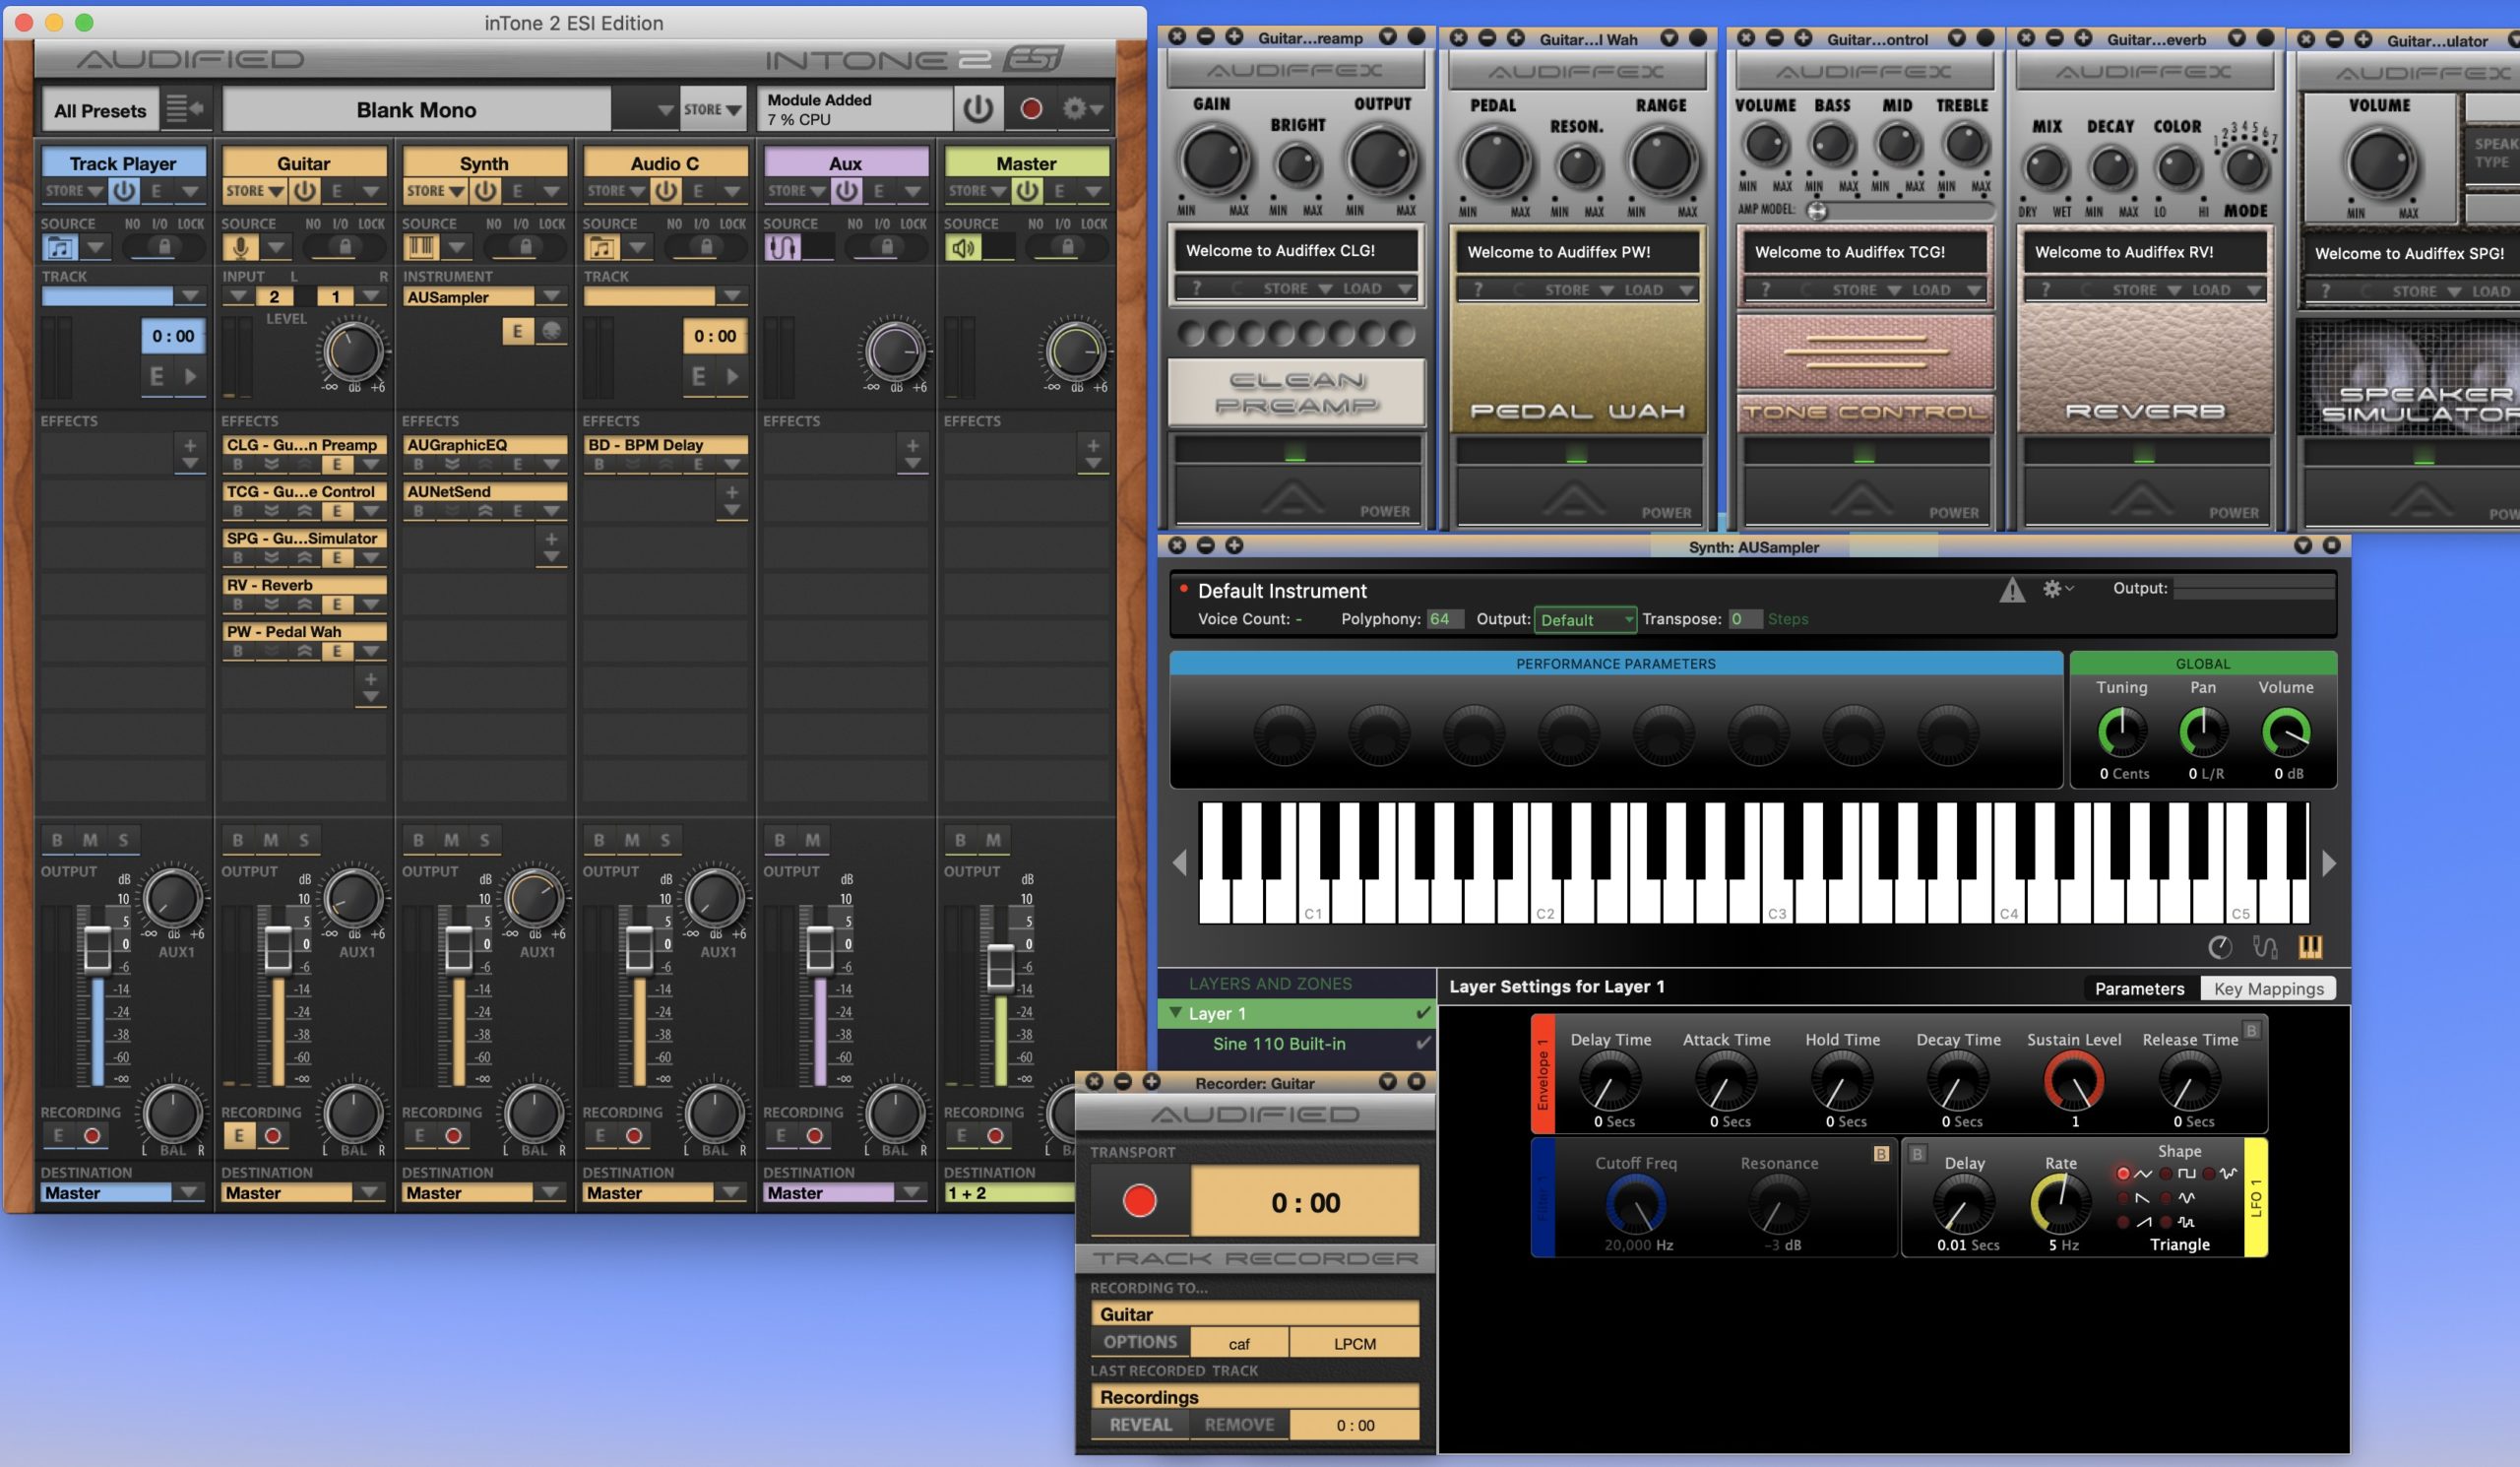Click the REMOVE button in Track Recorder
Screen dimensions: 2520x1467
pyautogui.click(x=1239, y=1424)
